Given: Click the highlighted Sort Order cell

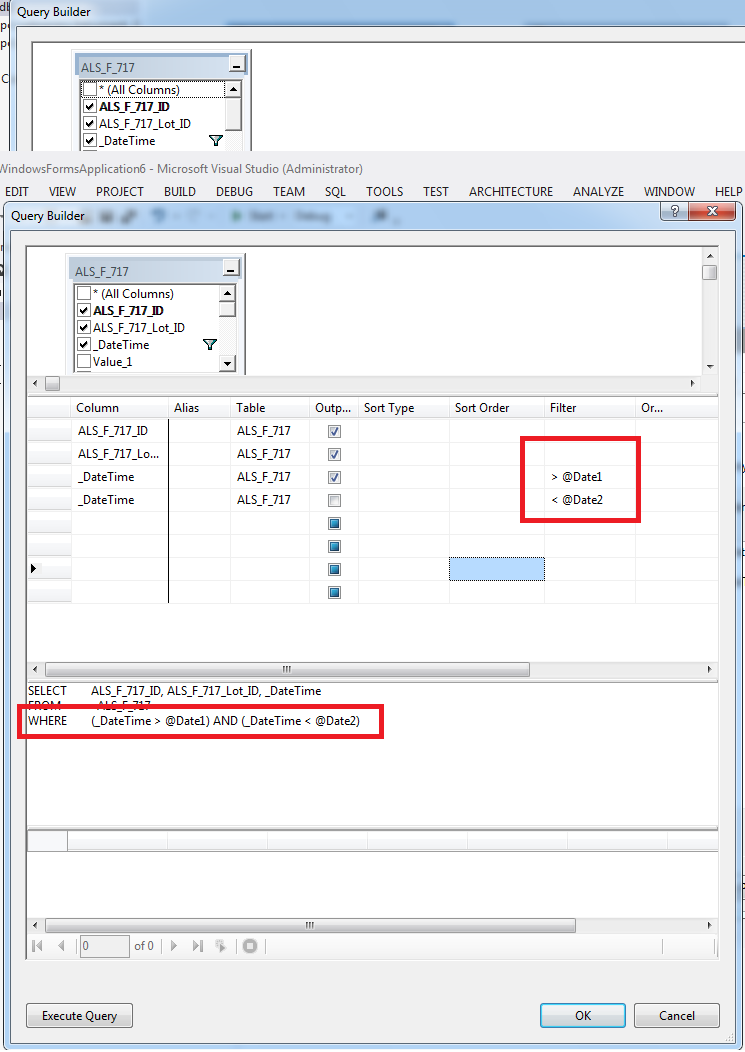Looking at the screenshot, I should (x=497, y=569).
